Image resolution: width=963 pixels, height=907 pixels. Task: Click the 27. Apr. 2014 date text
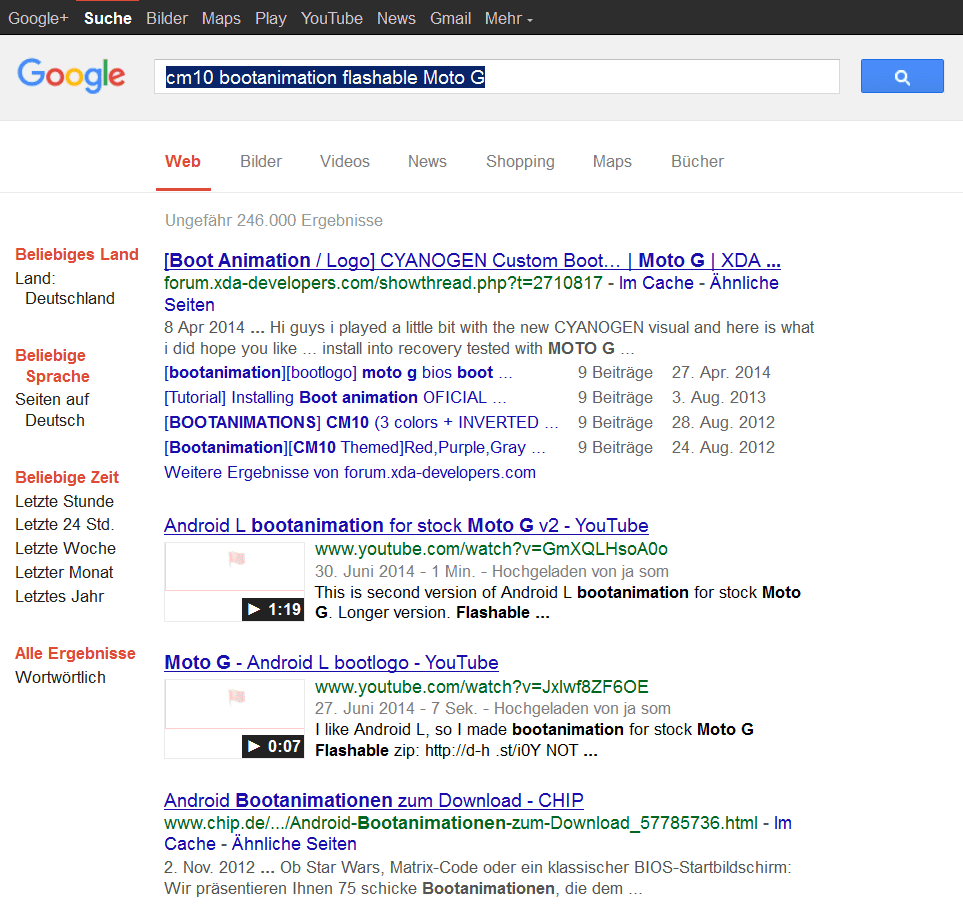pos(721,373)
